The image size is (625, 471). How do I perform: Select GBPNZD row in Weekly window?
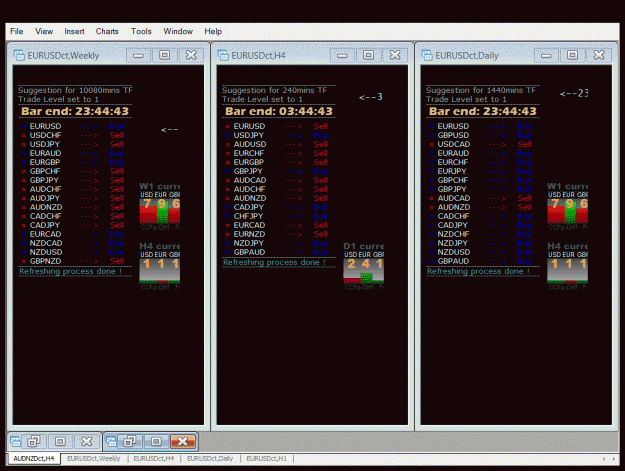point(72,261)
